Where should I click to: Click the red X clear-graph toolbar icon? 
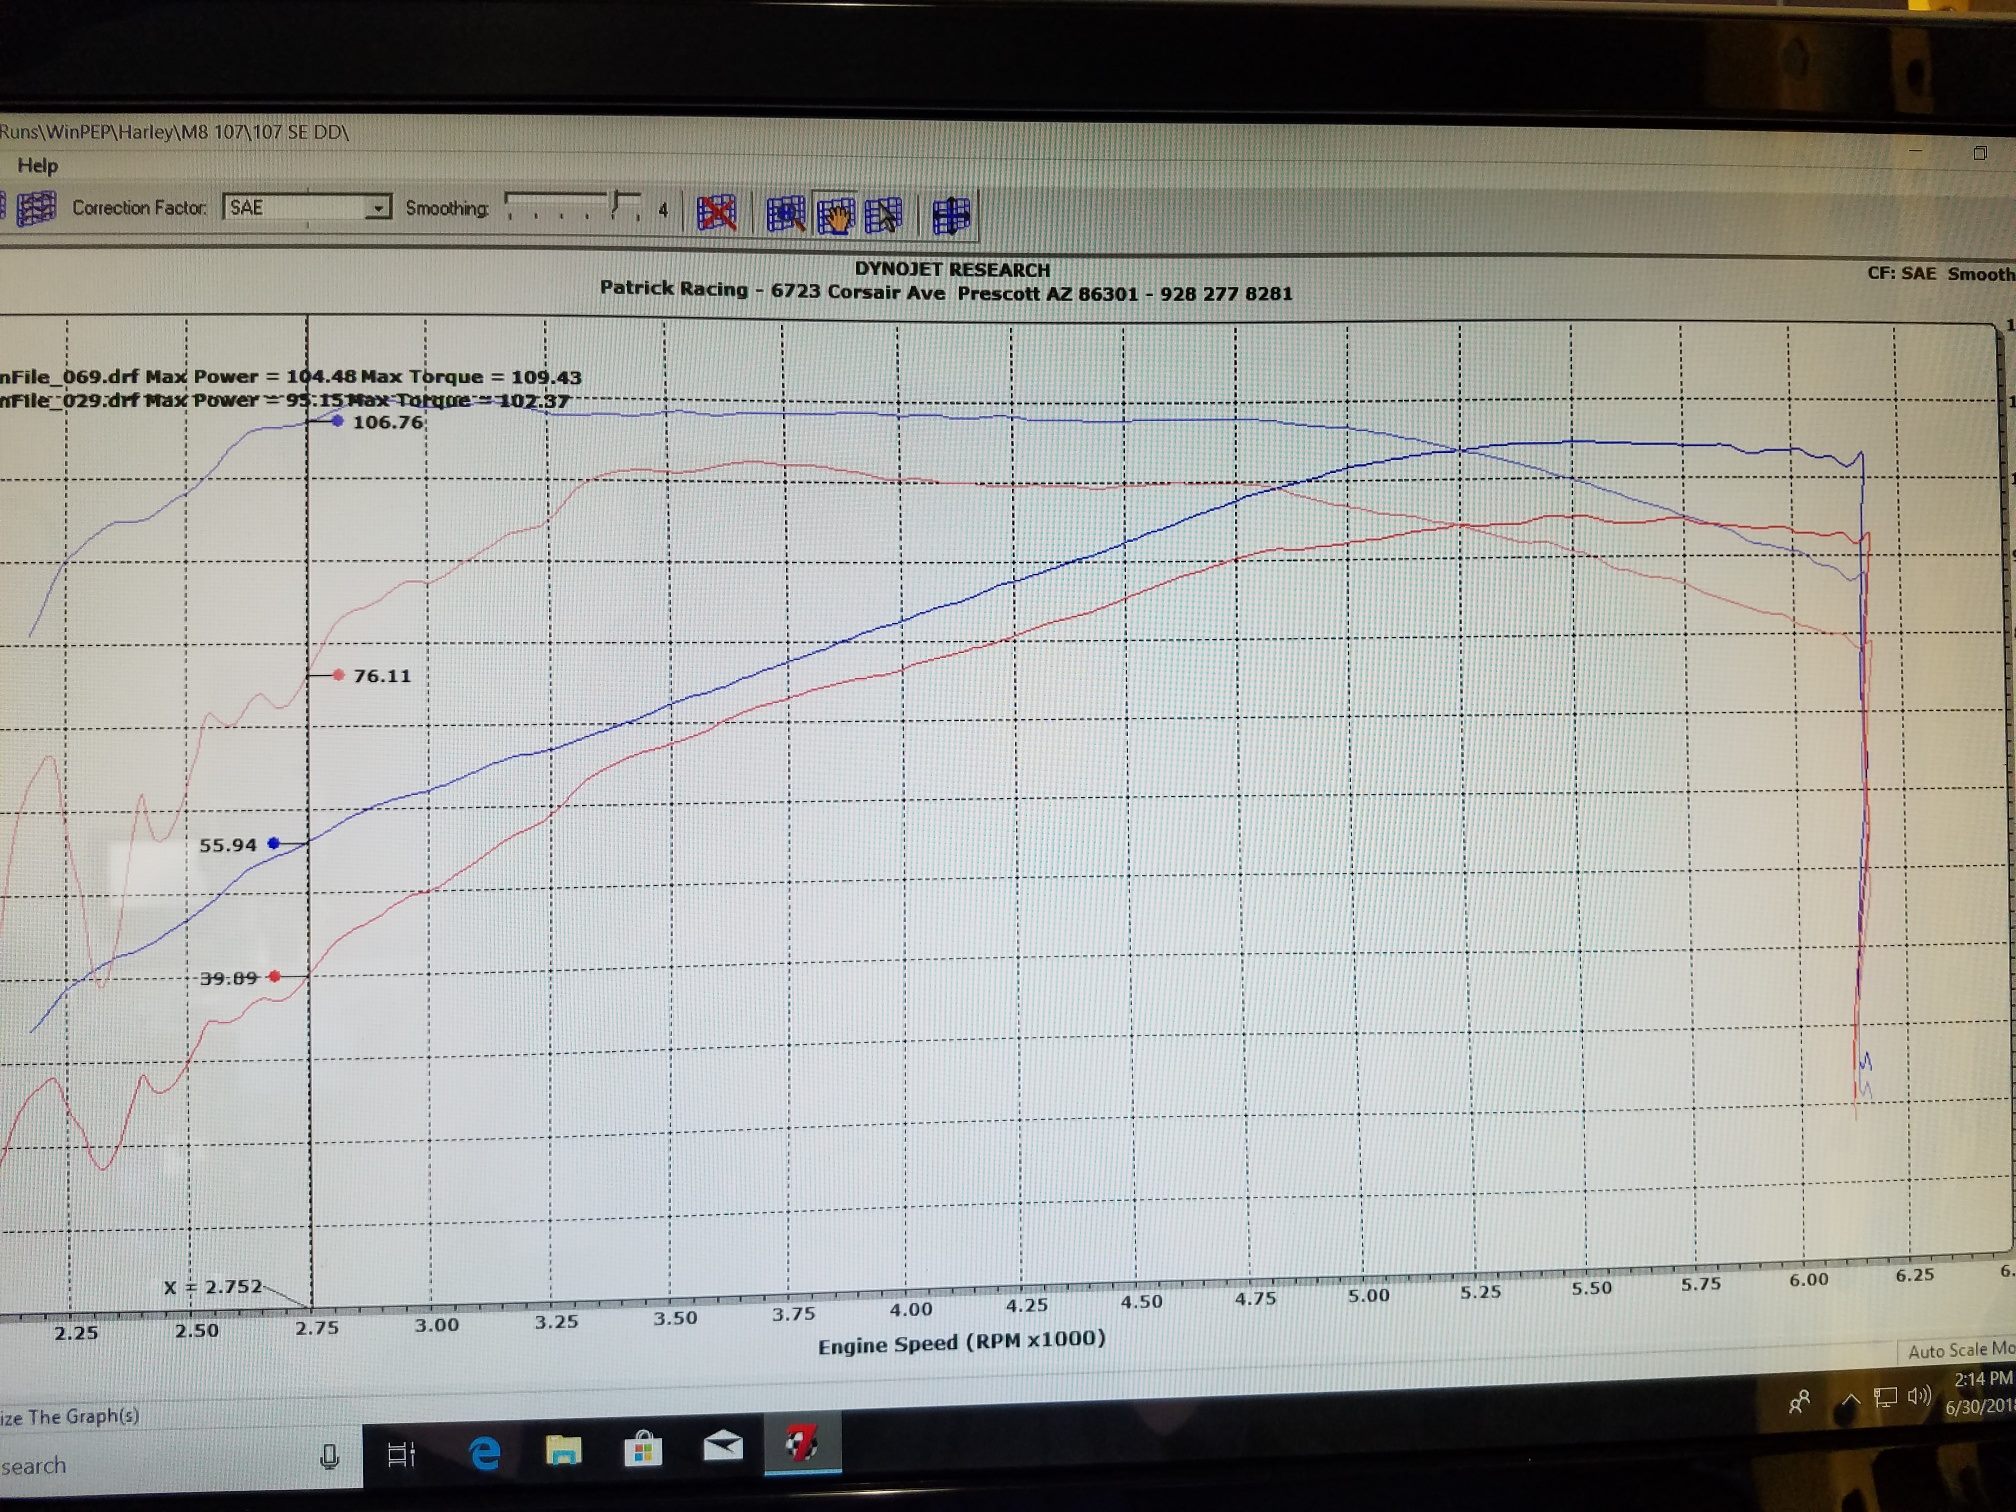(716, 213)
